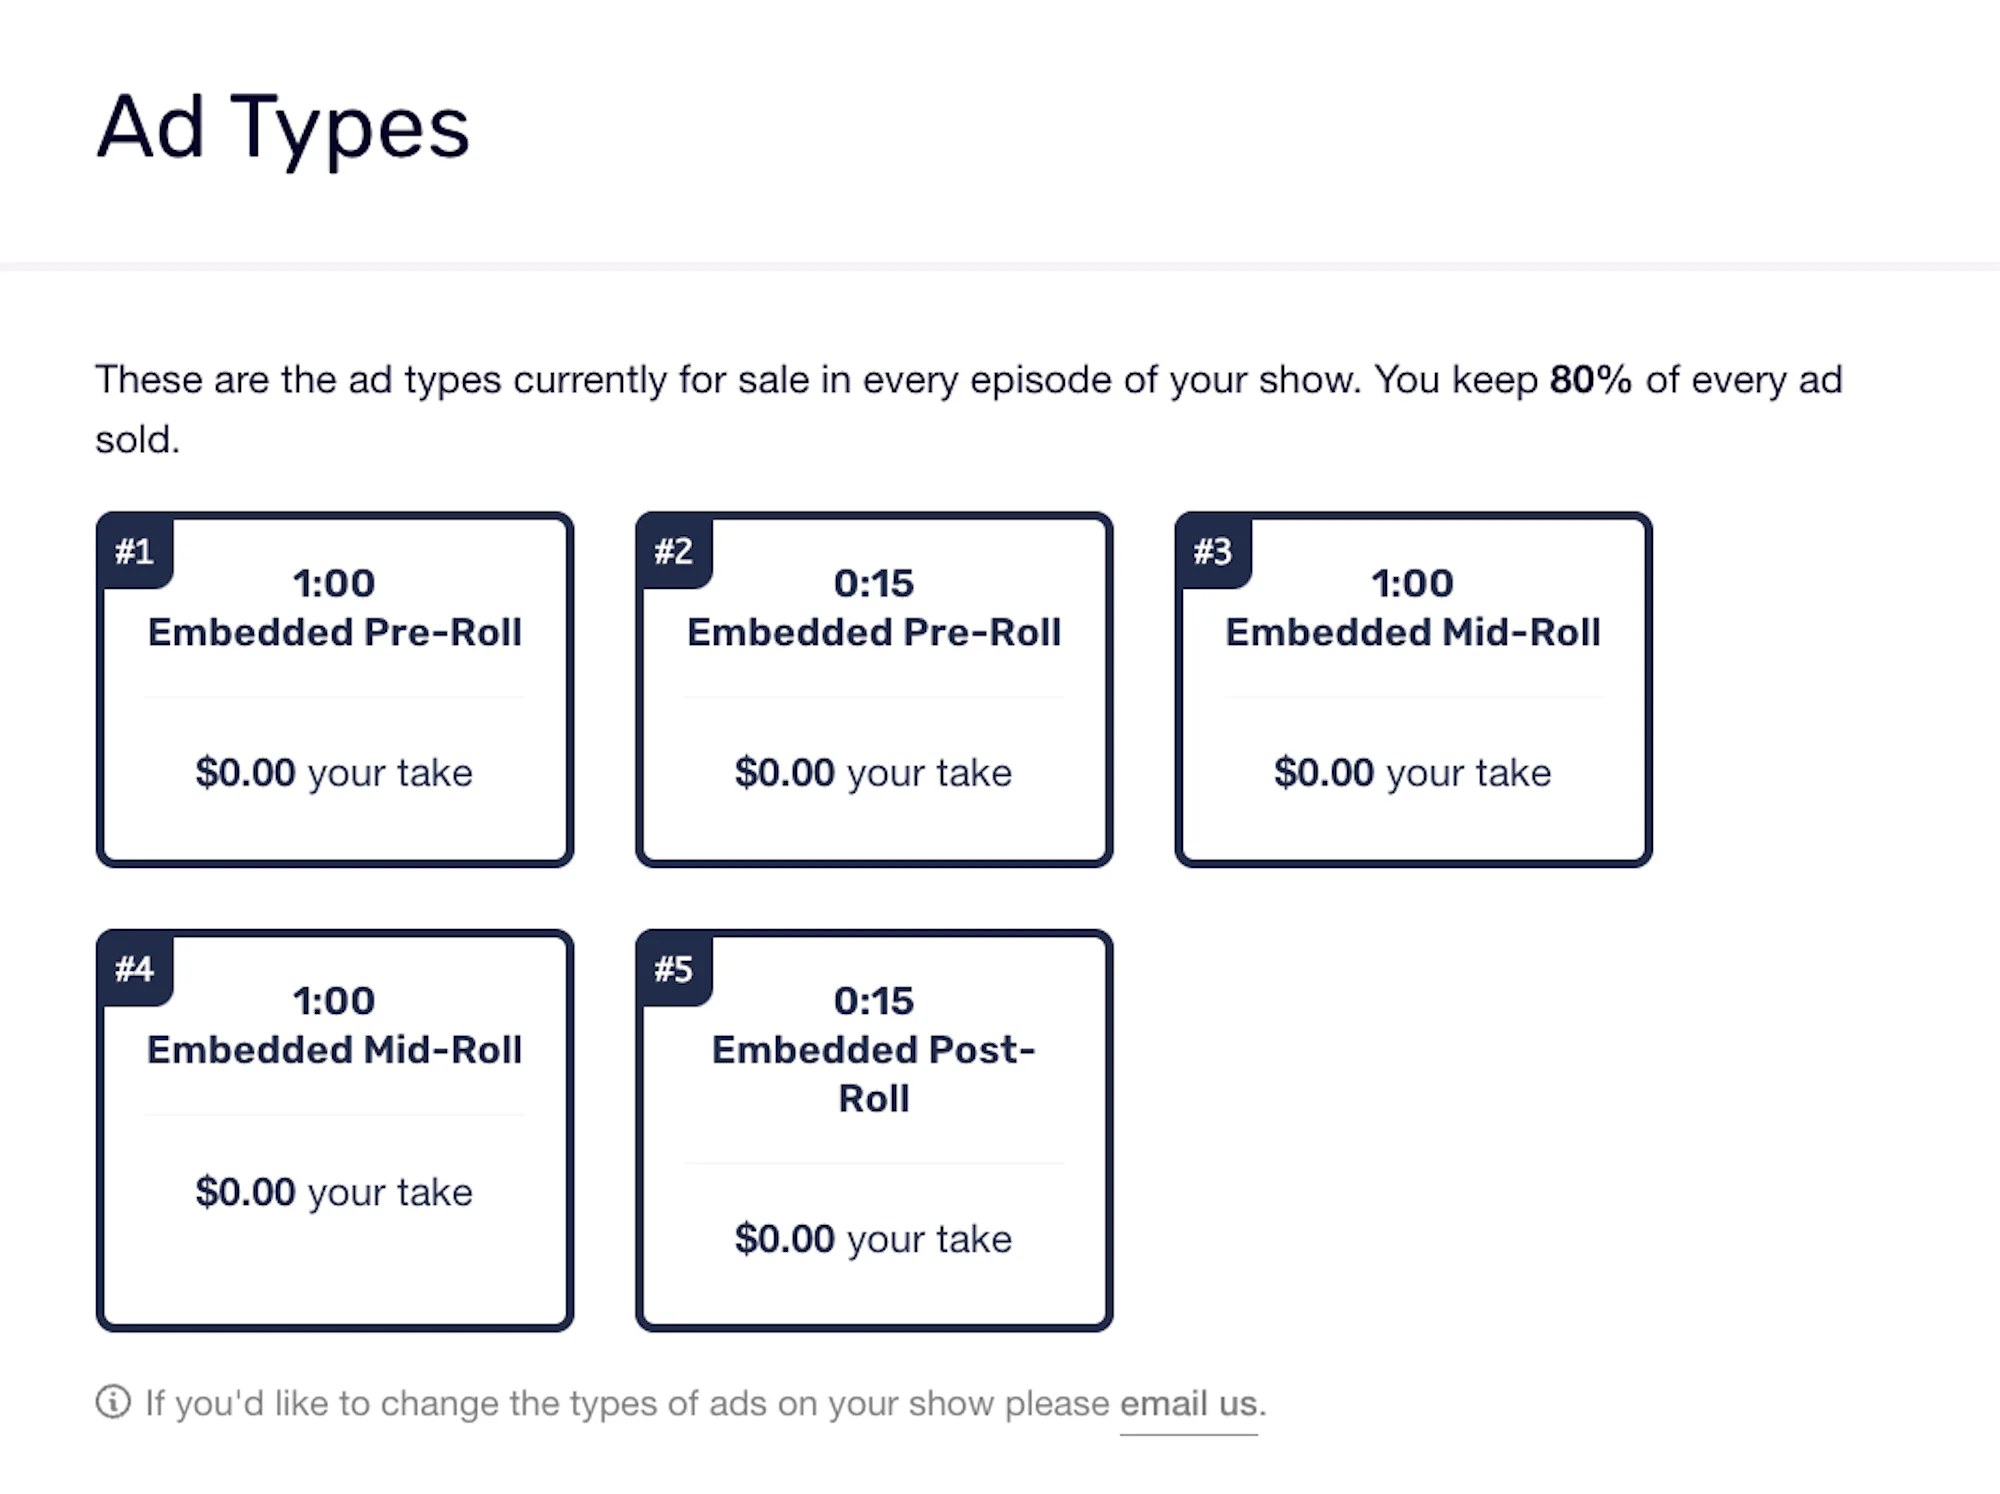Click $0.00 your take on card #2
Viewport: 2000px width, 1494px height.
[873, 773]
